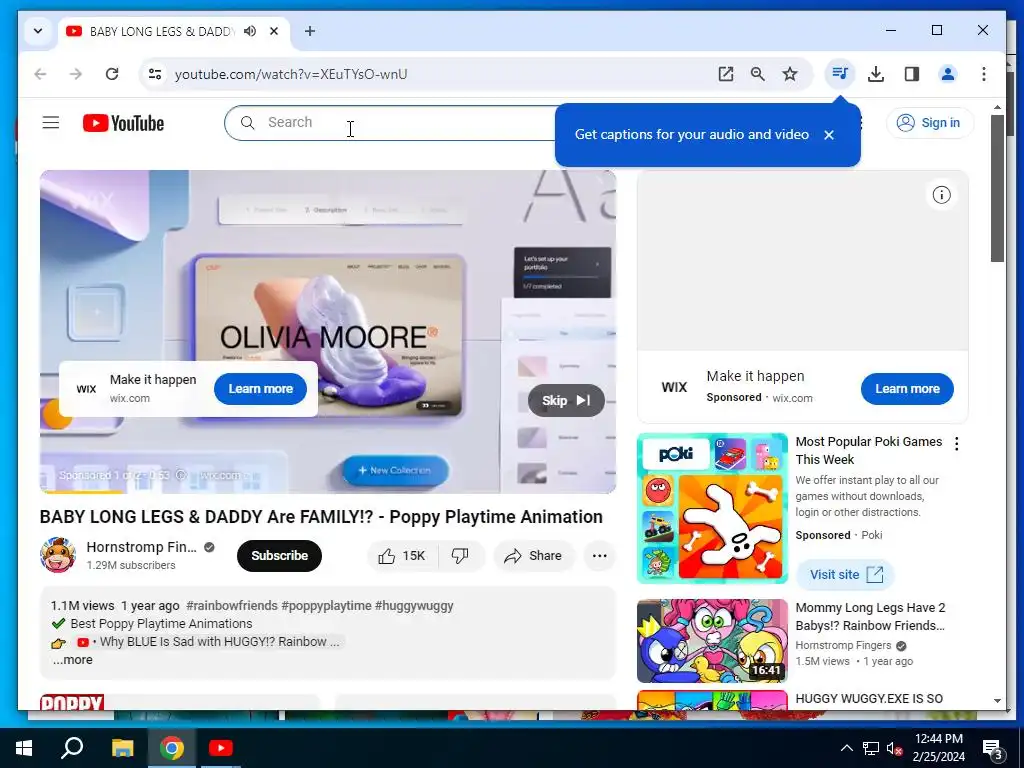Click Learn more in sidebar Wix ad
This screenshot has width=1024, height=768.
[x=907, y=389]
